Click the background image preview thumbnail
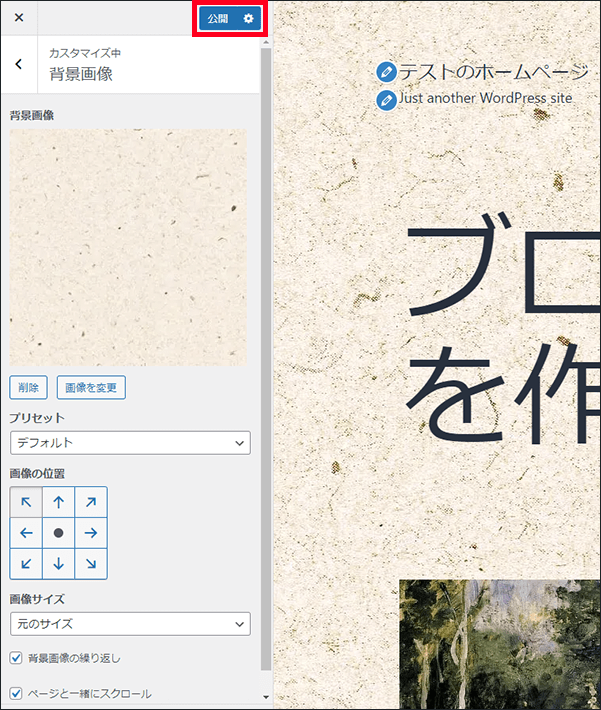This screenshot has height=710, width=601. [x=128, y=247]
